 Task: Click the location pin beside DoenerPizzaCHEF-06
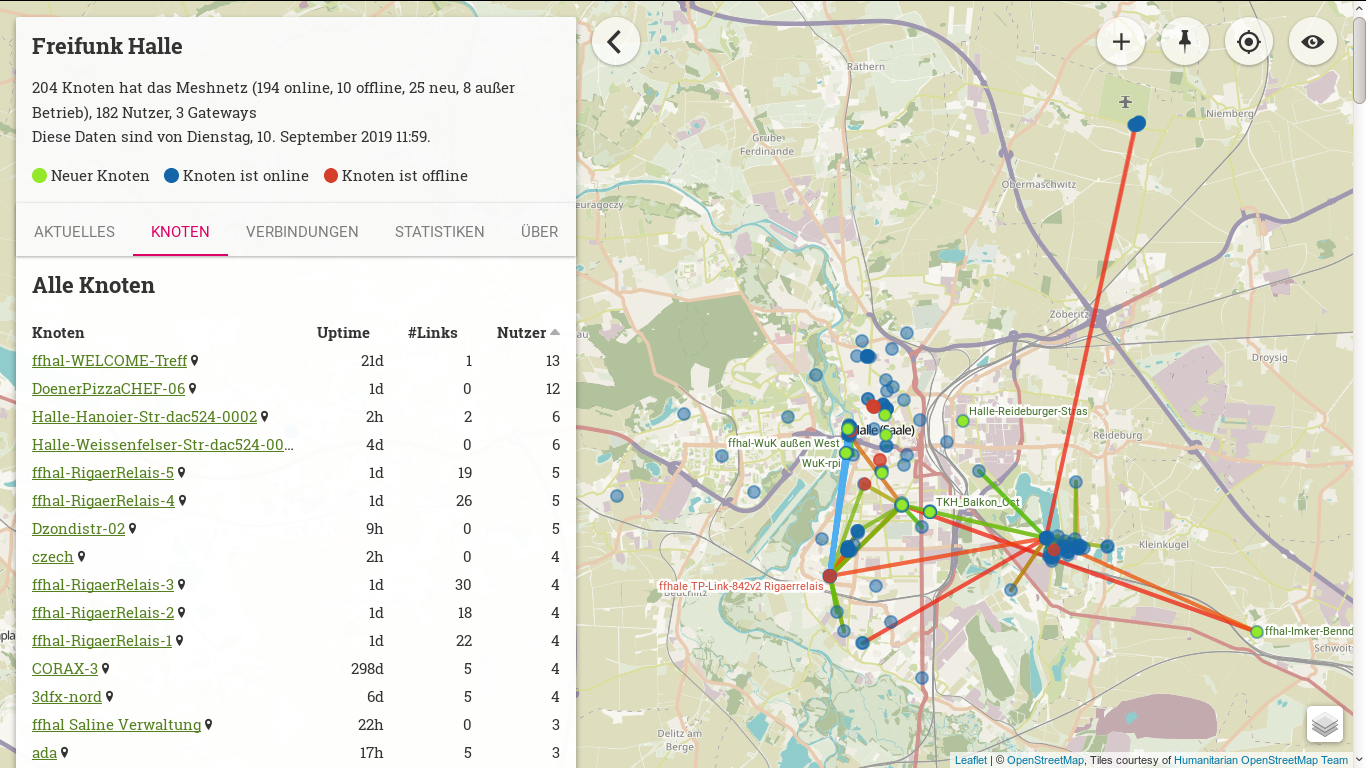coord(194,388)
